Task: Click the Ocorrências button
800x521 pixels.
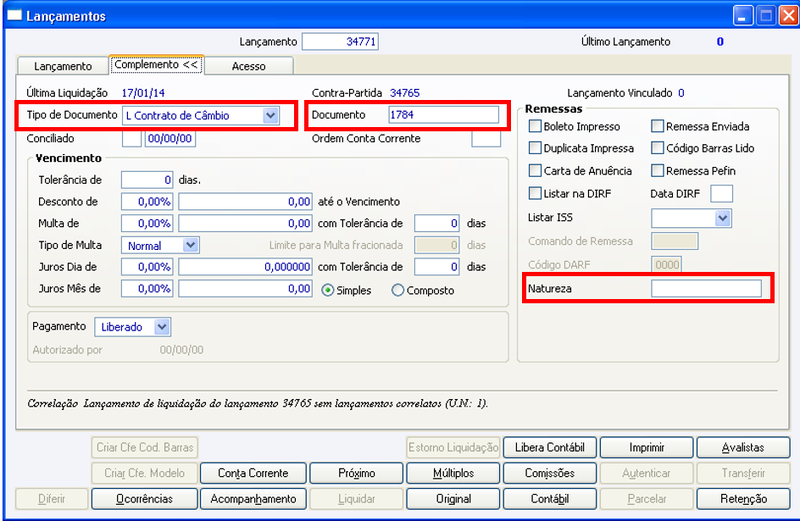Action: click(x=144, y=499)
